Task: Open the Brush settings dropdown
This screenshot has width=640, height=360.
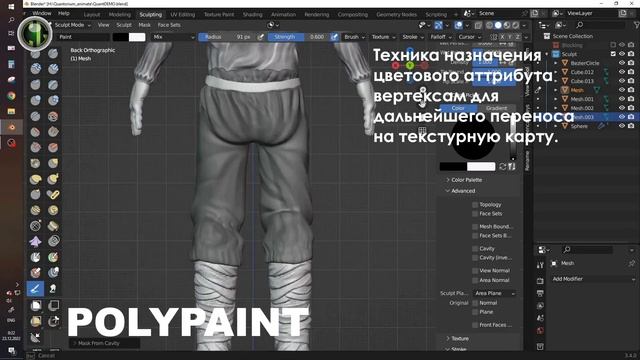Action: pos(354,37)
